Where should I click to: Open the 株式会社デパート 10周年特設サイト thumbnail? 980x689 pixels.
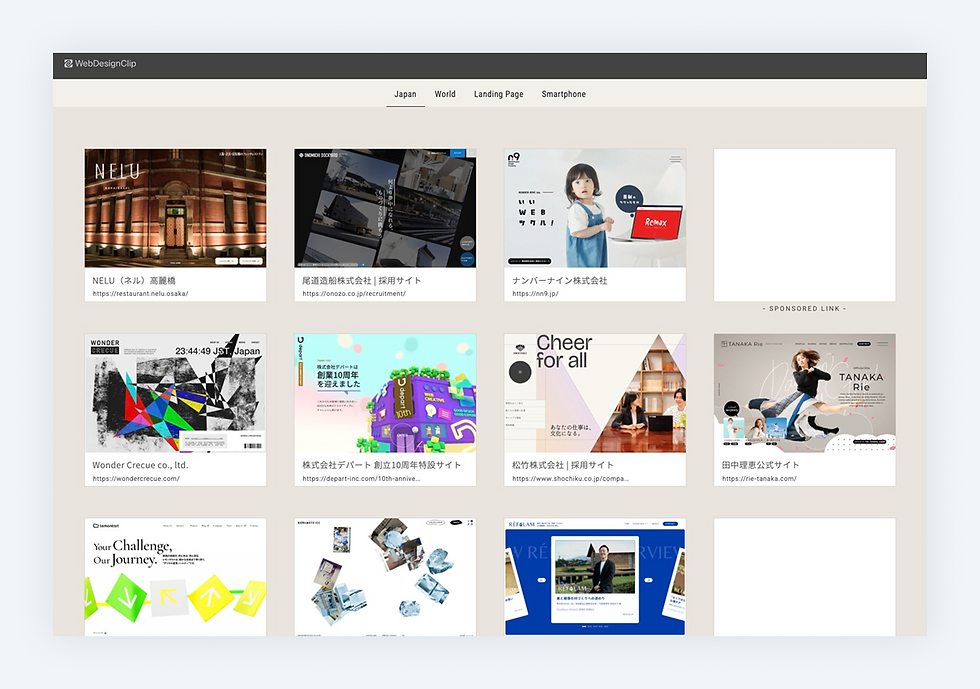coord(385,393)
